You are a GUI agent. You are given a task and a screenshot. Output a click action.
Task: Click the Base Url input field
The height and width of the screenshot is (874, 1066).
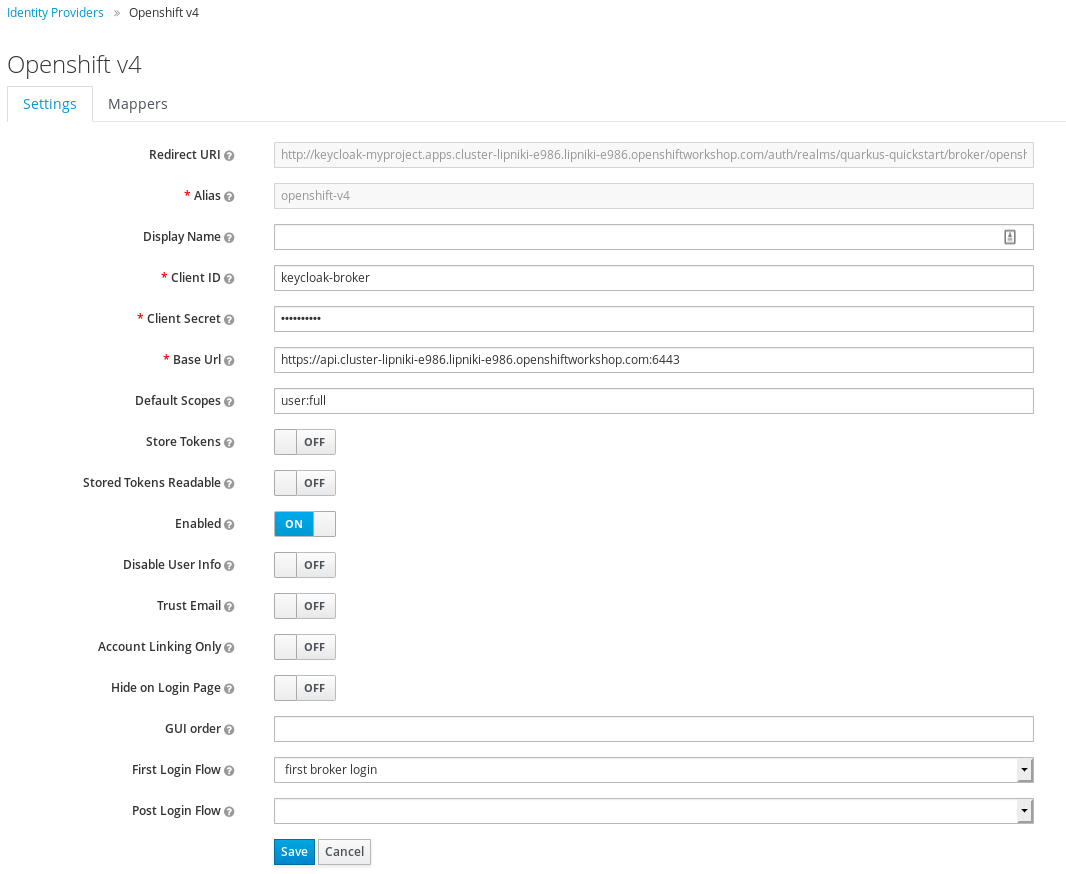coord(653,360)
